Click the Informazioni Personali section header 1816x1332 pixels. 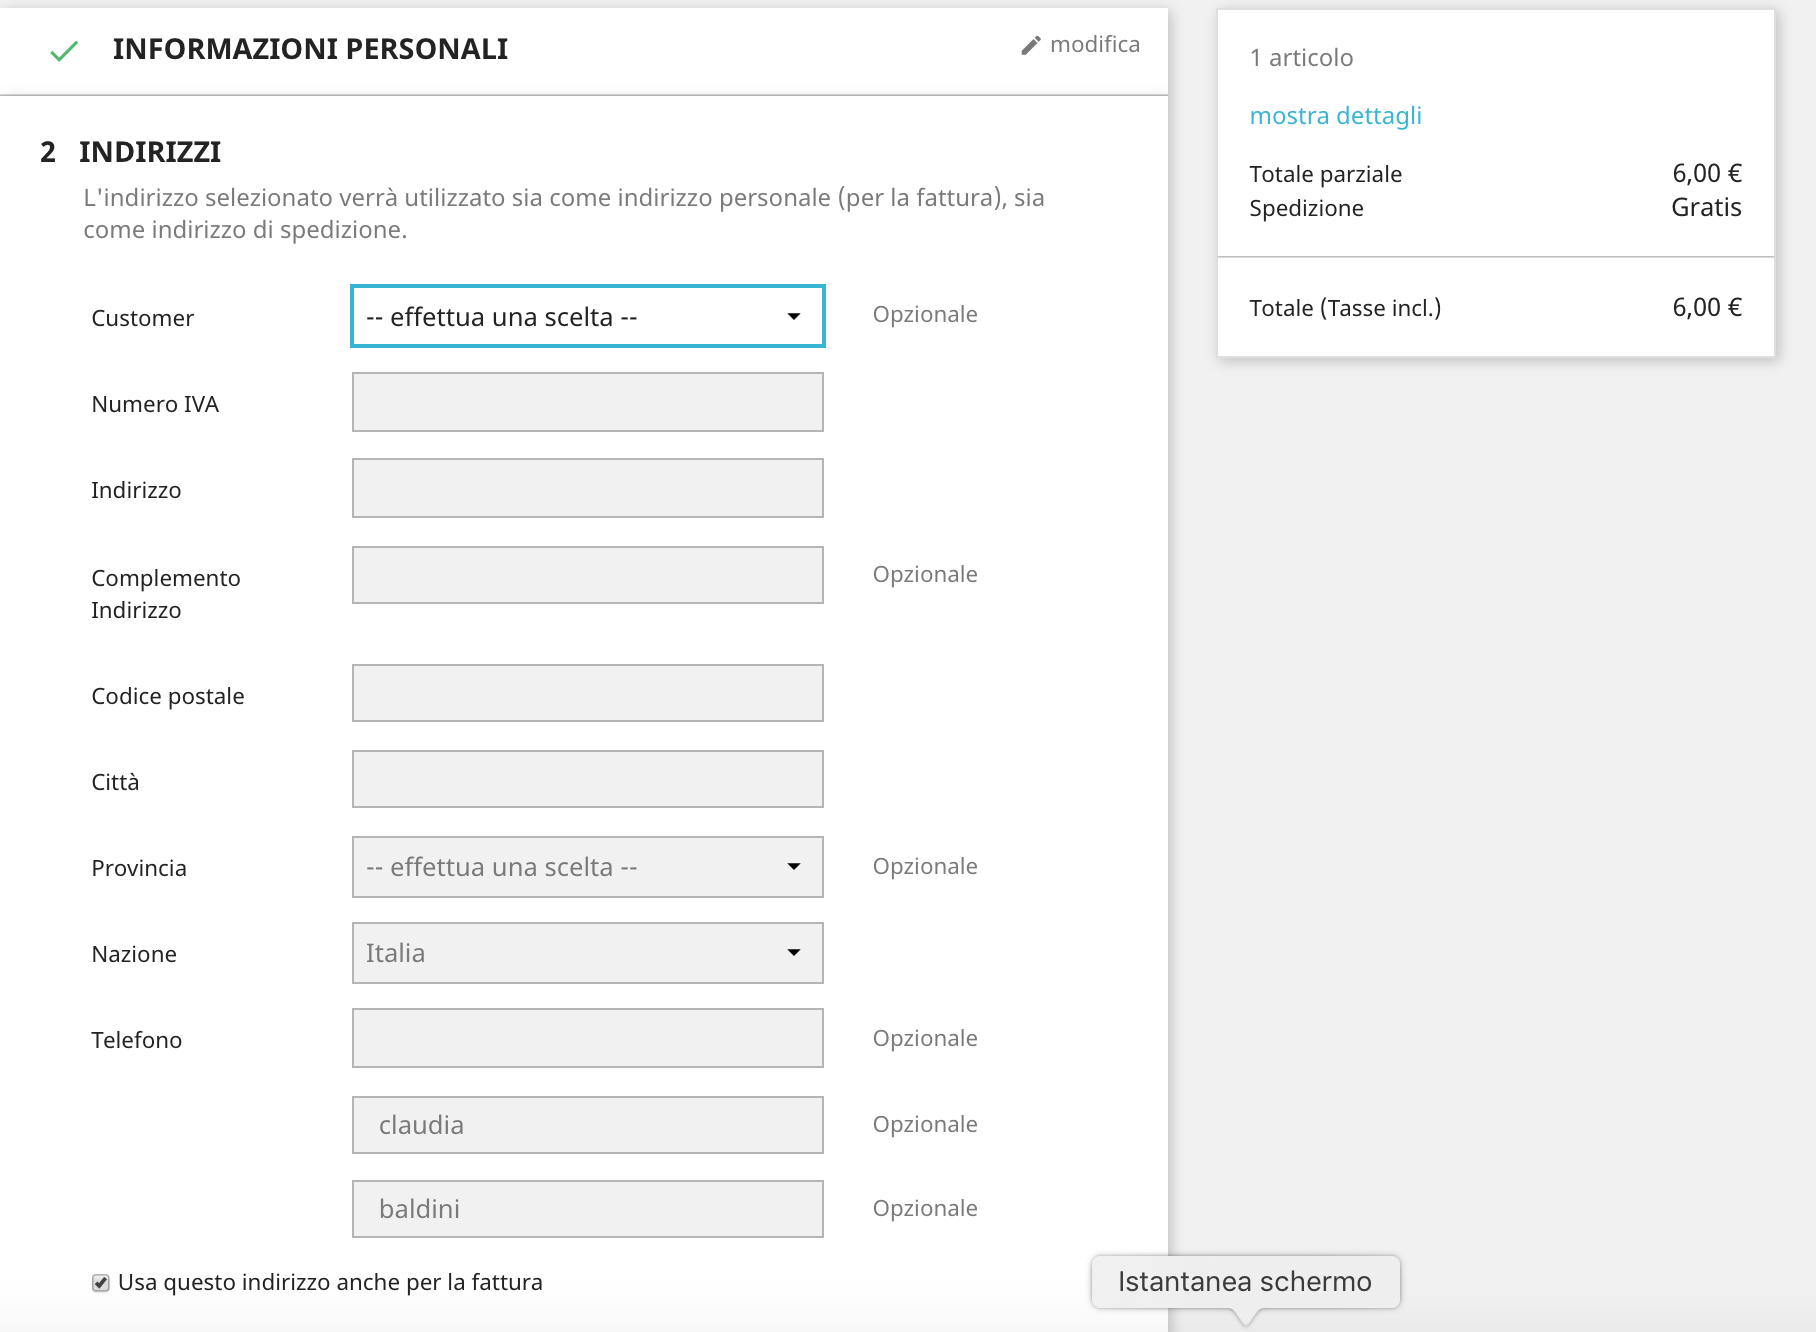[x=310, y=49]
